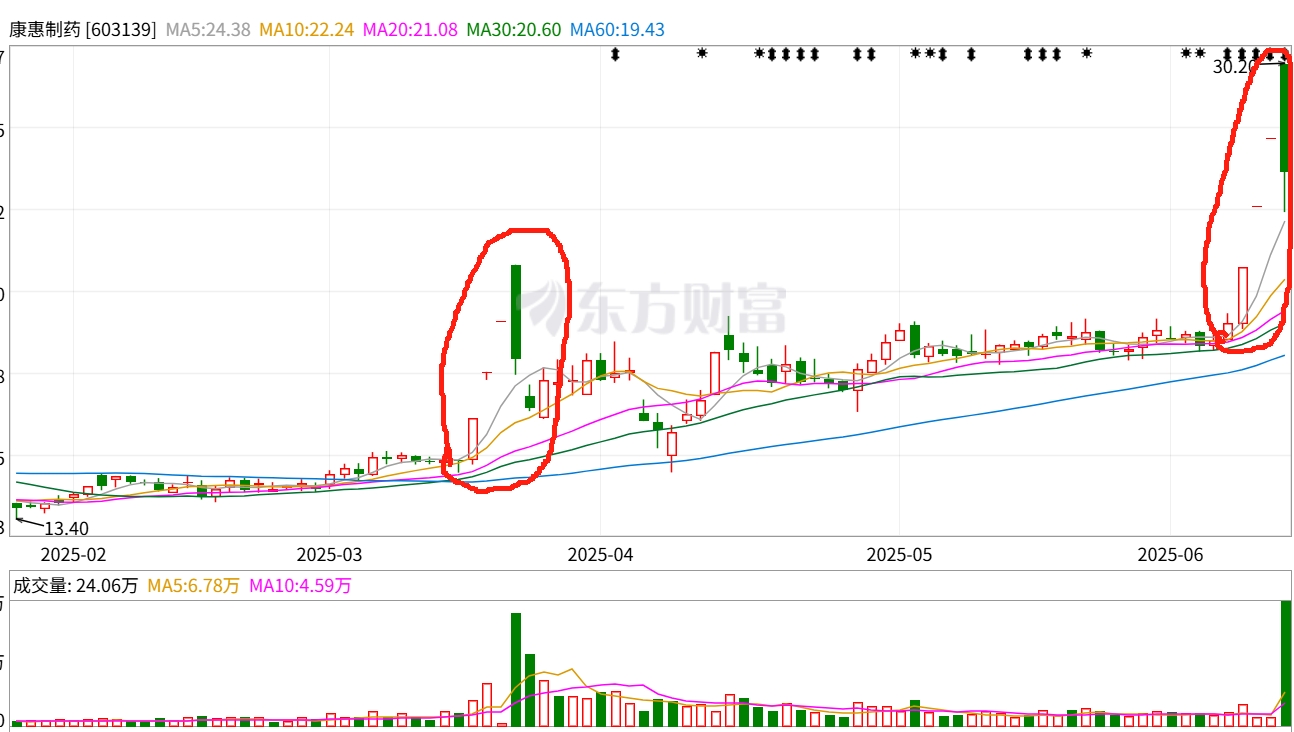Viewport: 1294px width, 732px height.
Task: Click the 2025-03 date axis label
Action: click(329, 553)
